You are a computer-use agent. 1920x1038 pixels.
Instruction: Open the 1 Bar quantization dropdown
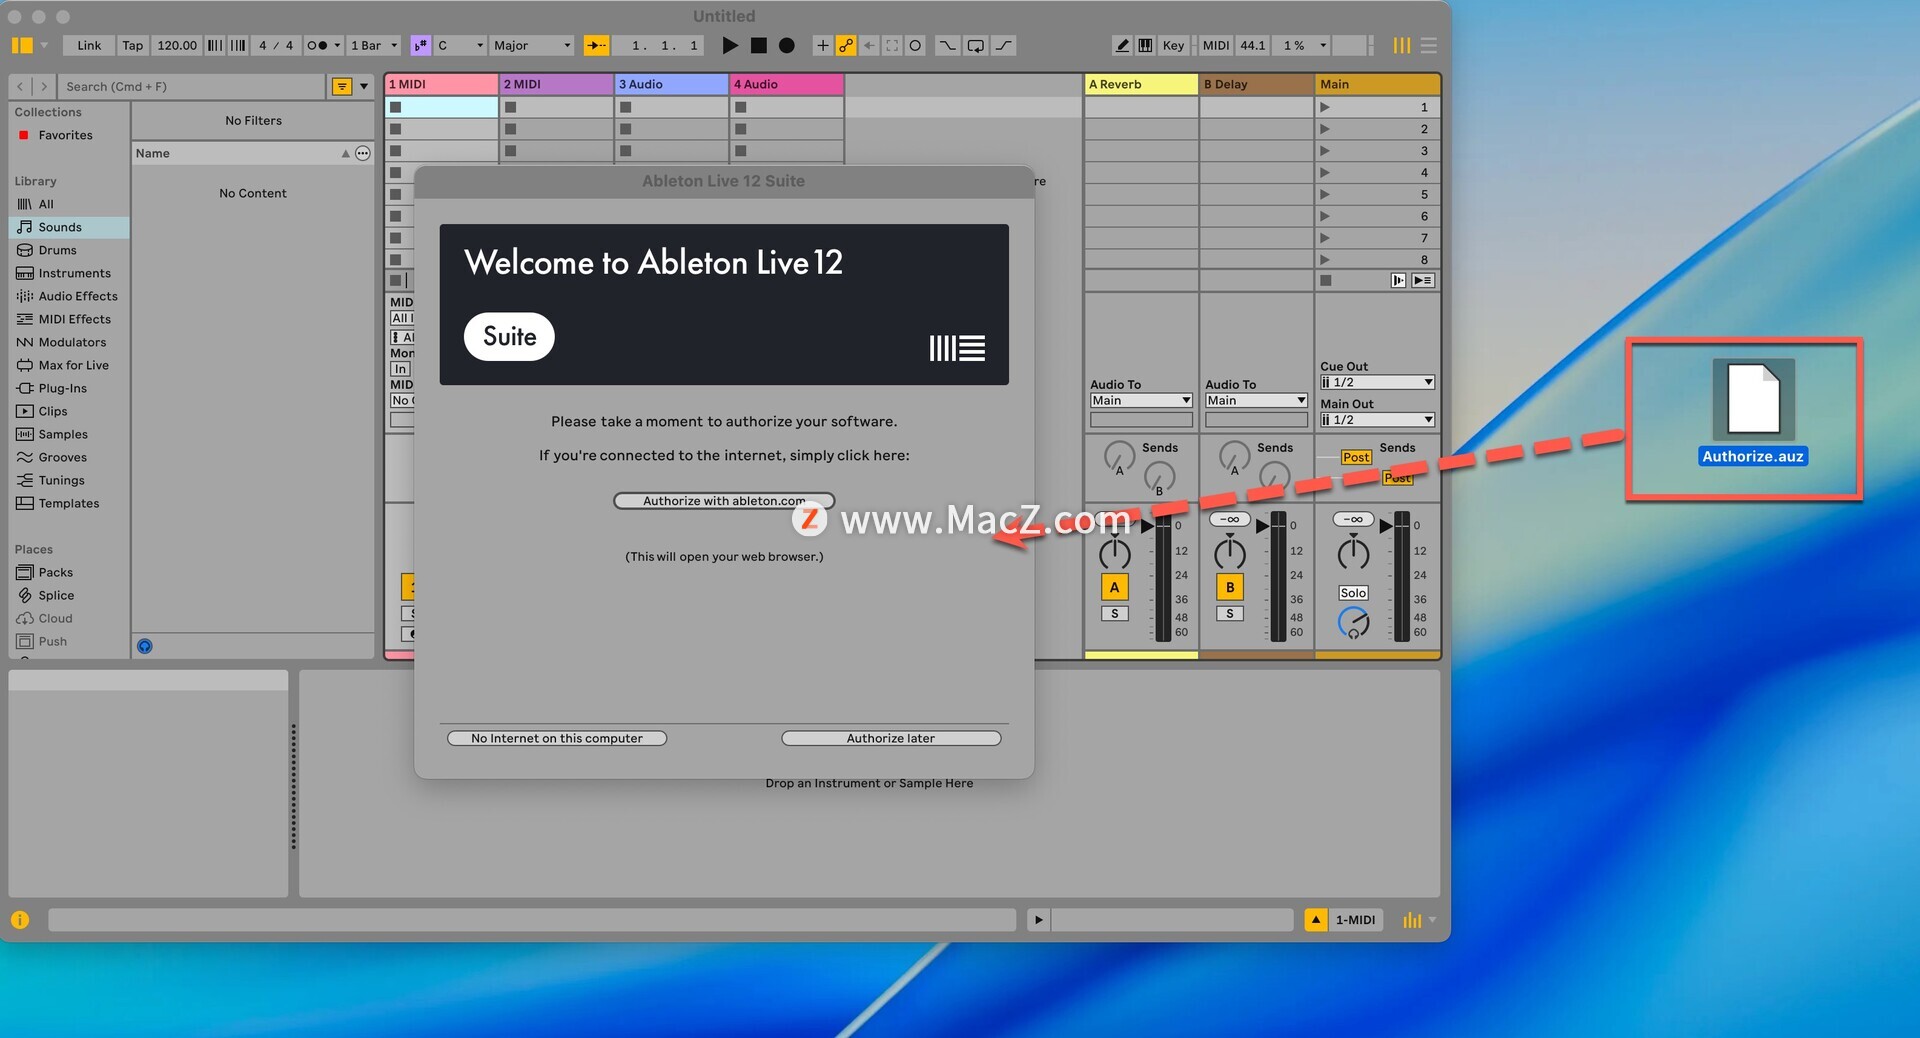(374, 45)
